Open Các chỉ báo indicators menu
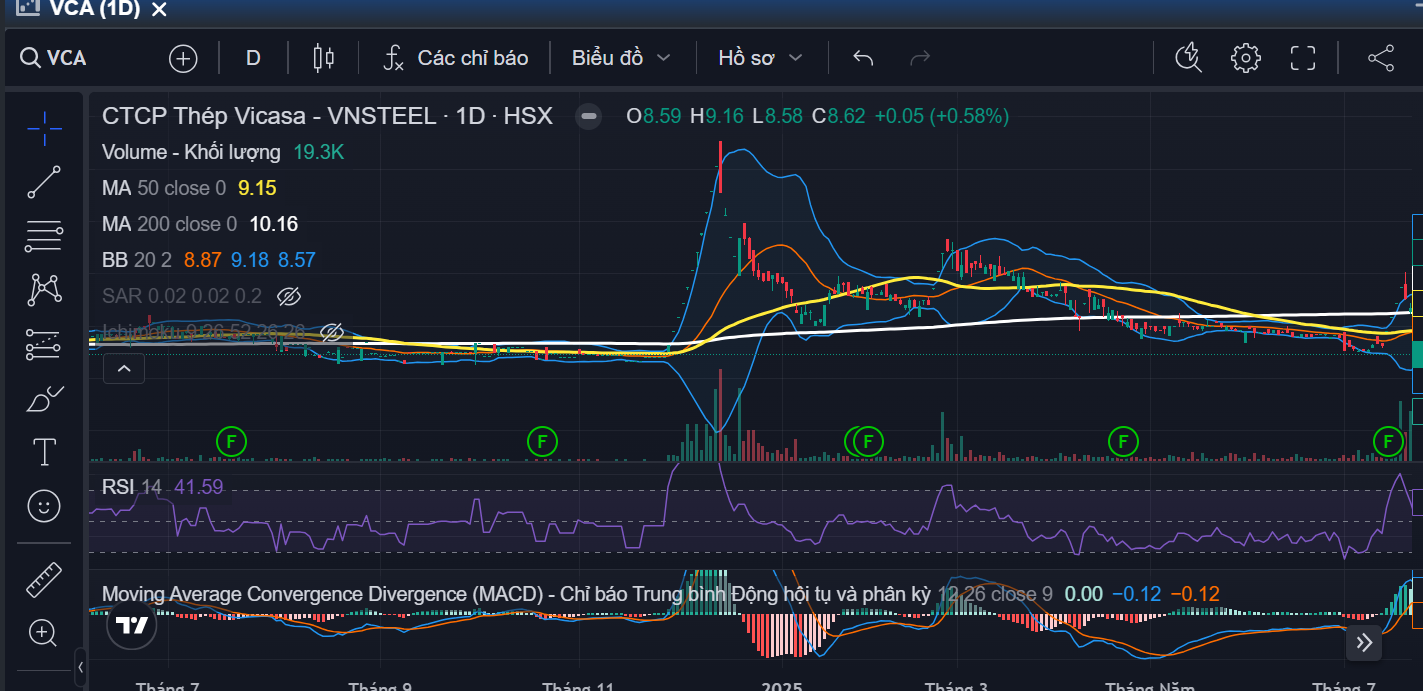This screenshot has height=691, width=1423. tap(456, 58)
